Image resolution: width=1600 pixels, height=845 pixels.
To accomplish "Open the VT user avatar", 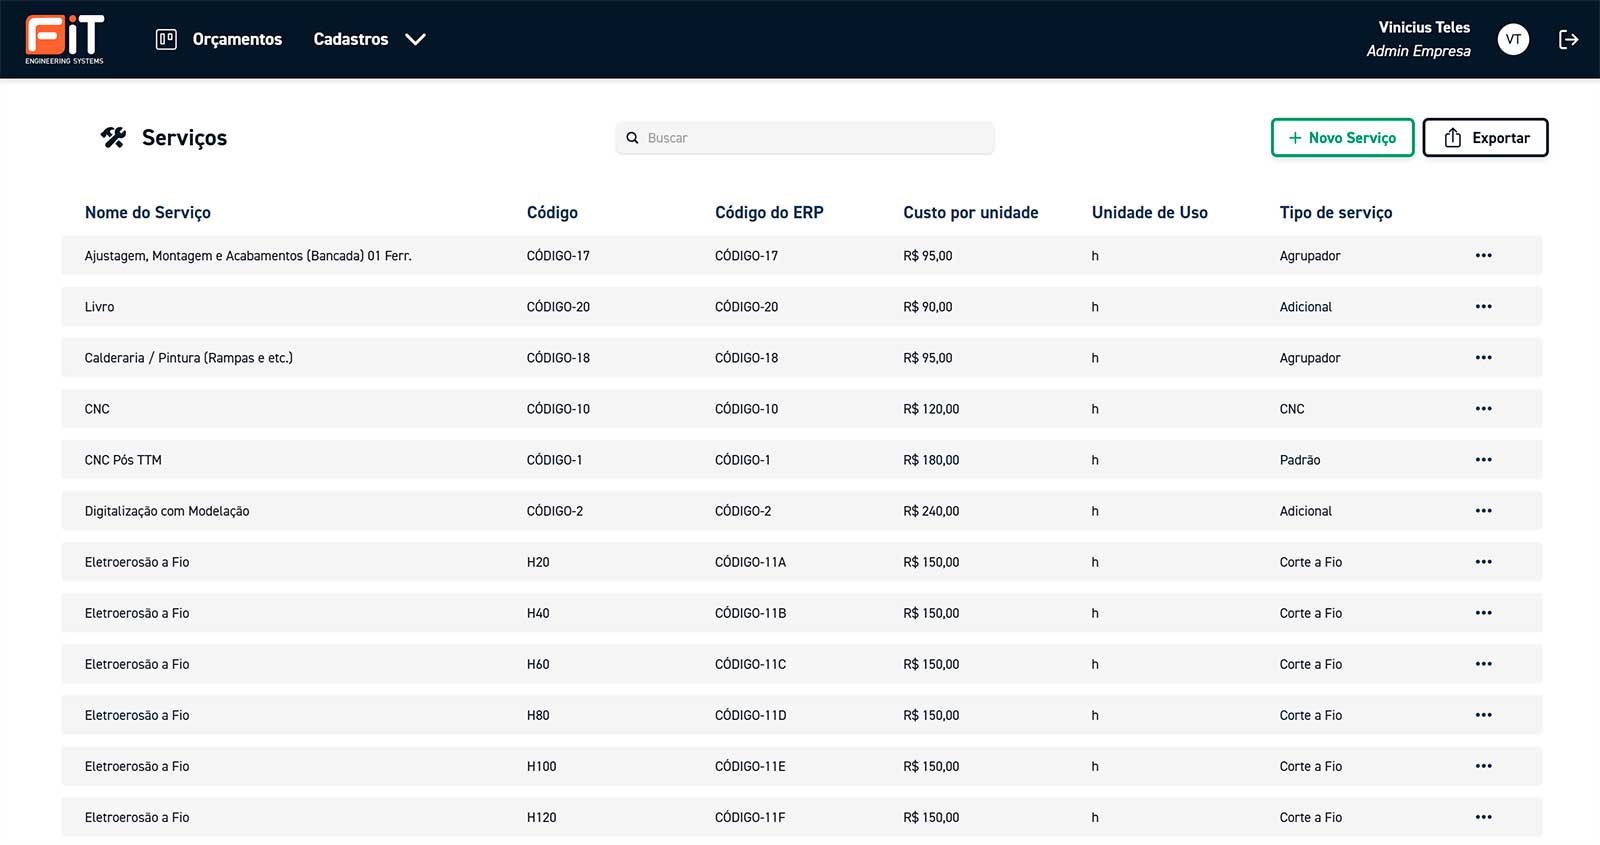I will [x=1513, y=39].
